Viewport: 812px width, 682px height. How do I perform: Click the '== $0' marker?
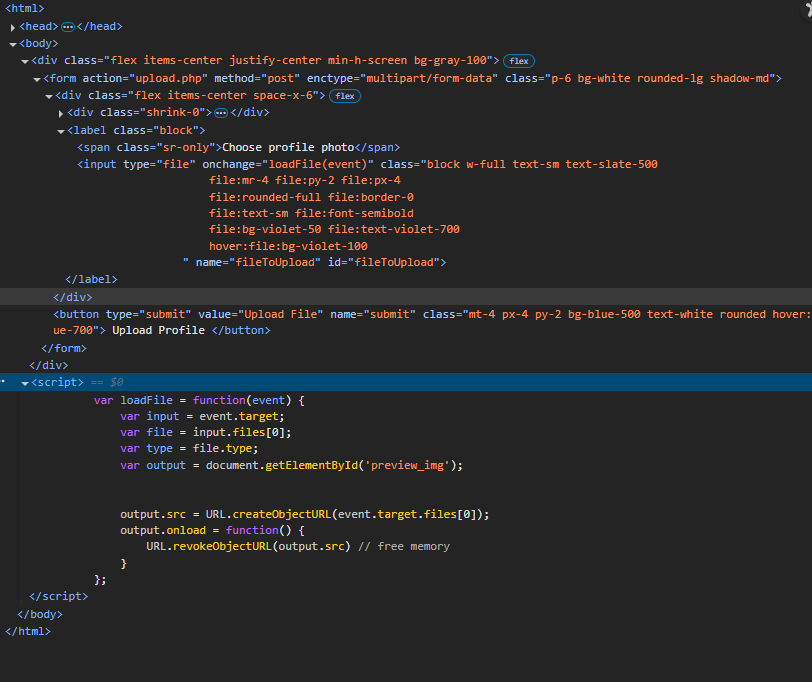107,382
